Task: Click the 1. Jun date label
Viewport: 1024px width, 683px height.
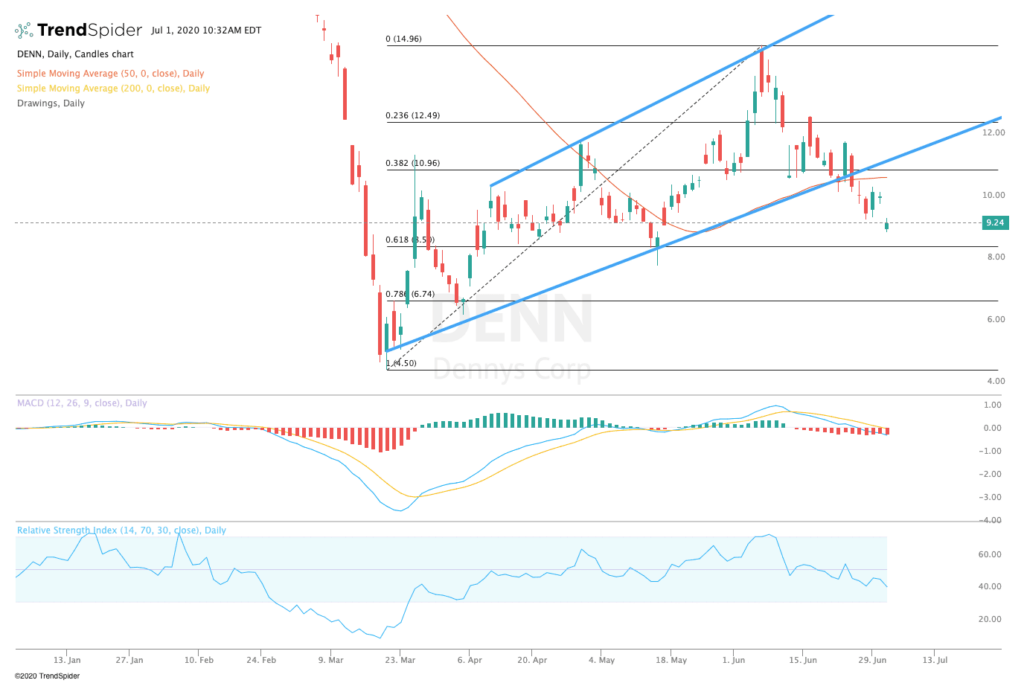Action: click(x=733, y=660)
